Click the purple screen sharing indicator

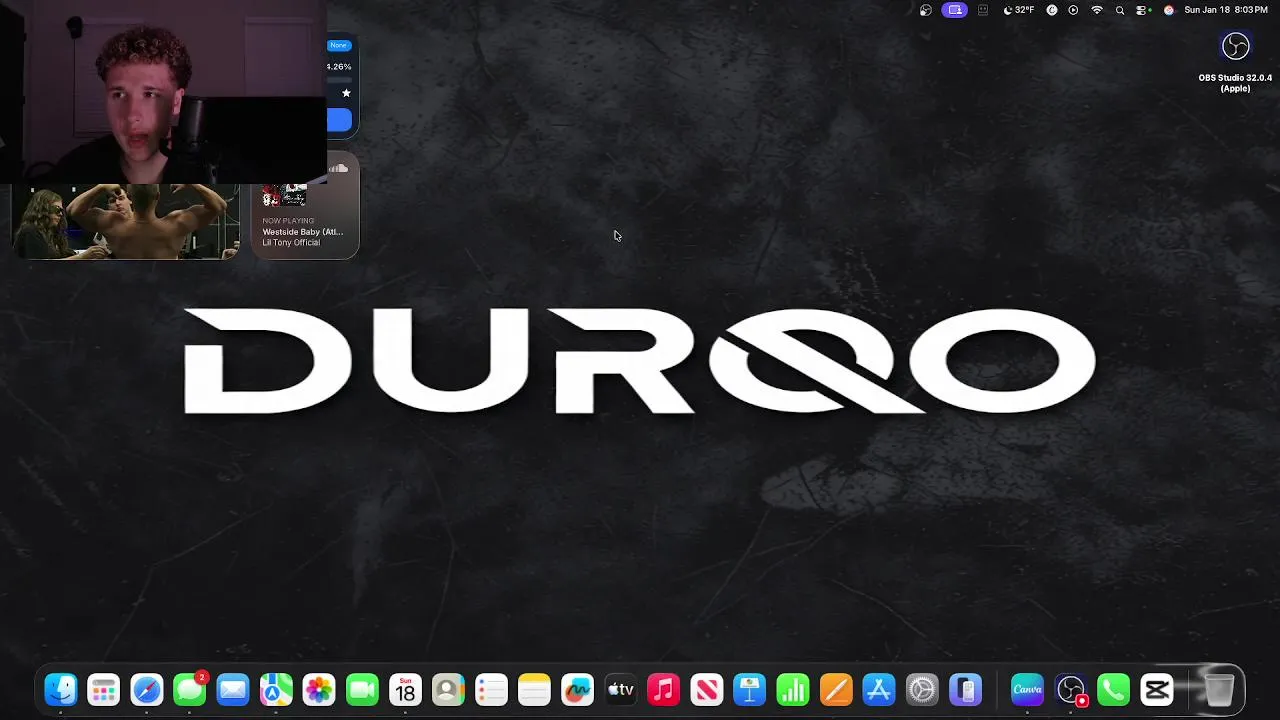(x=955, y=10)
